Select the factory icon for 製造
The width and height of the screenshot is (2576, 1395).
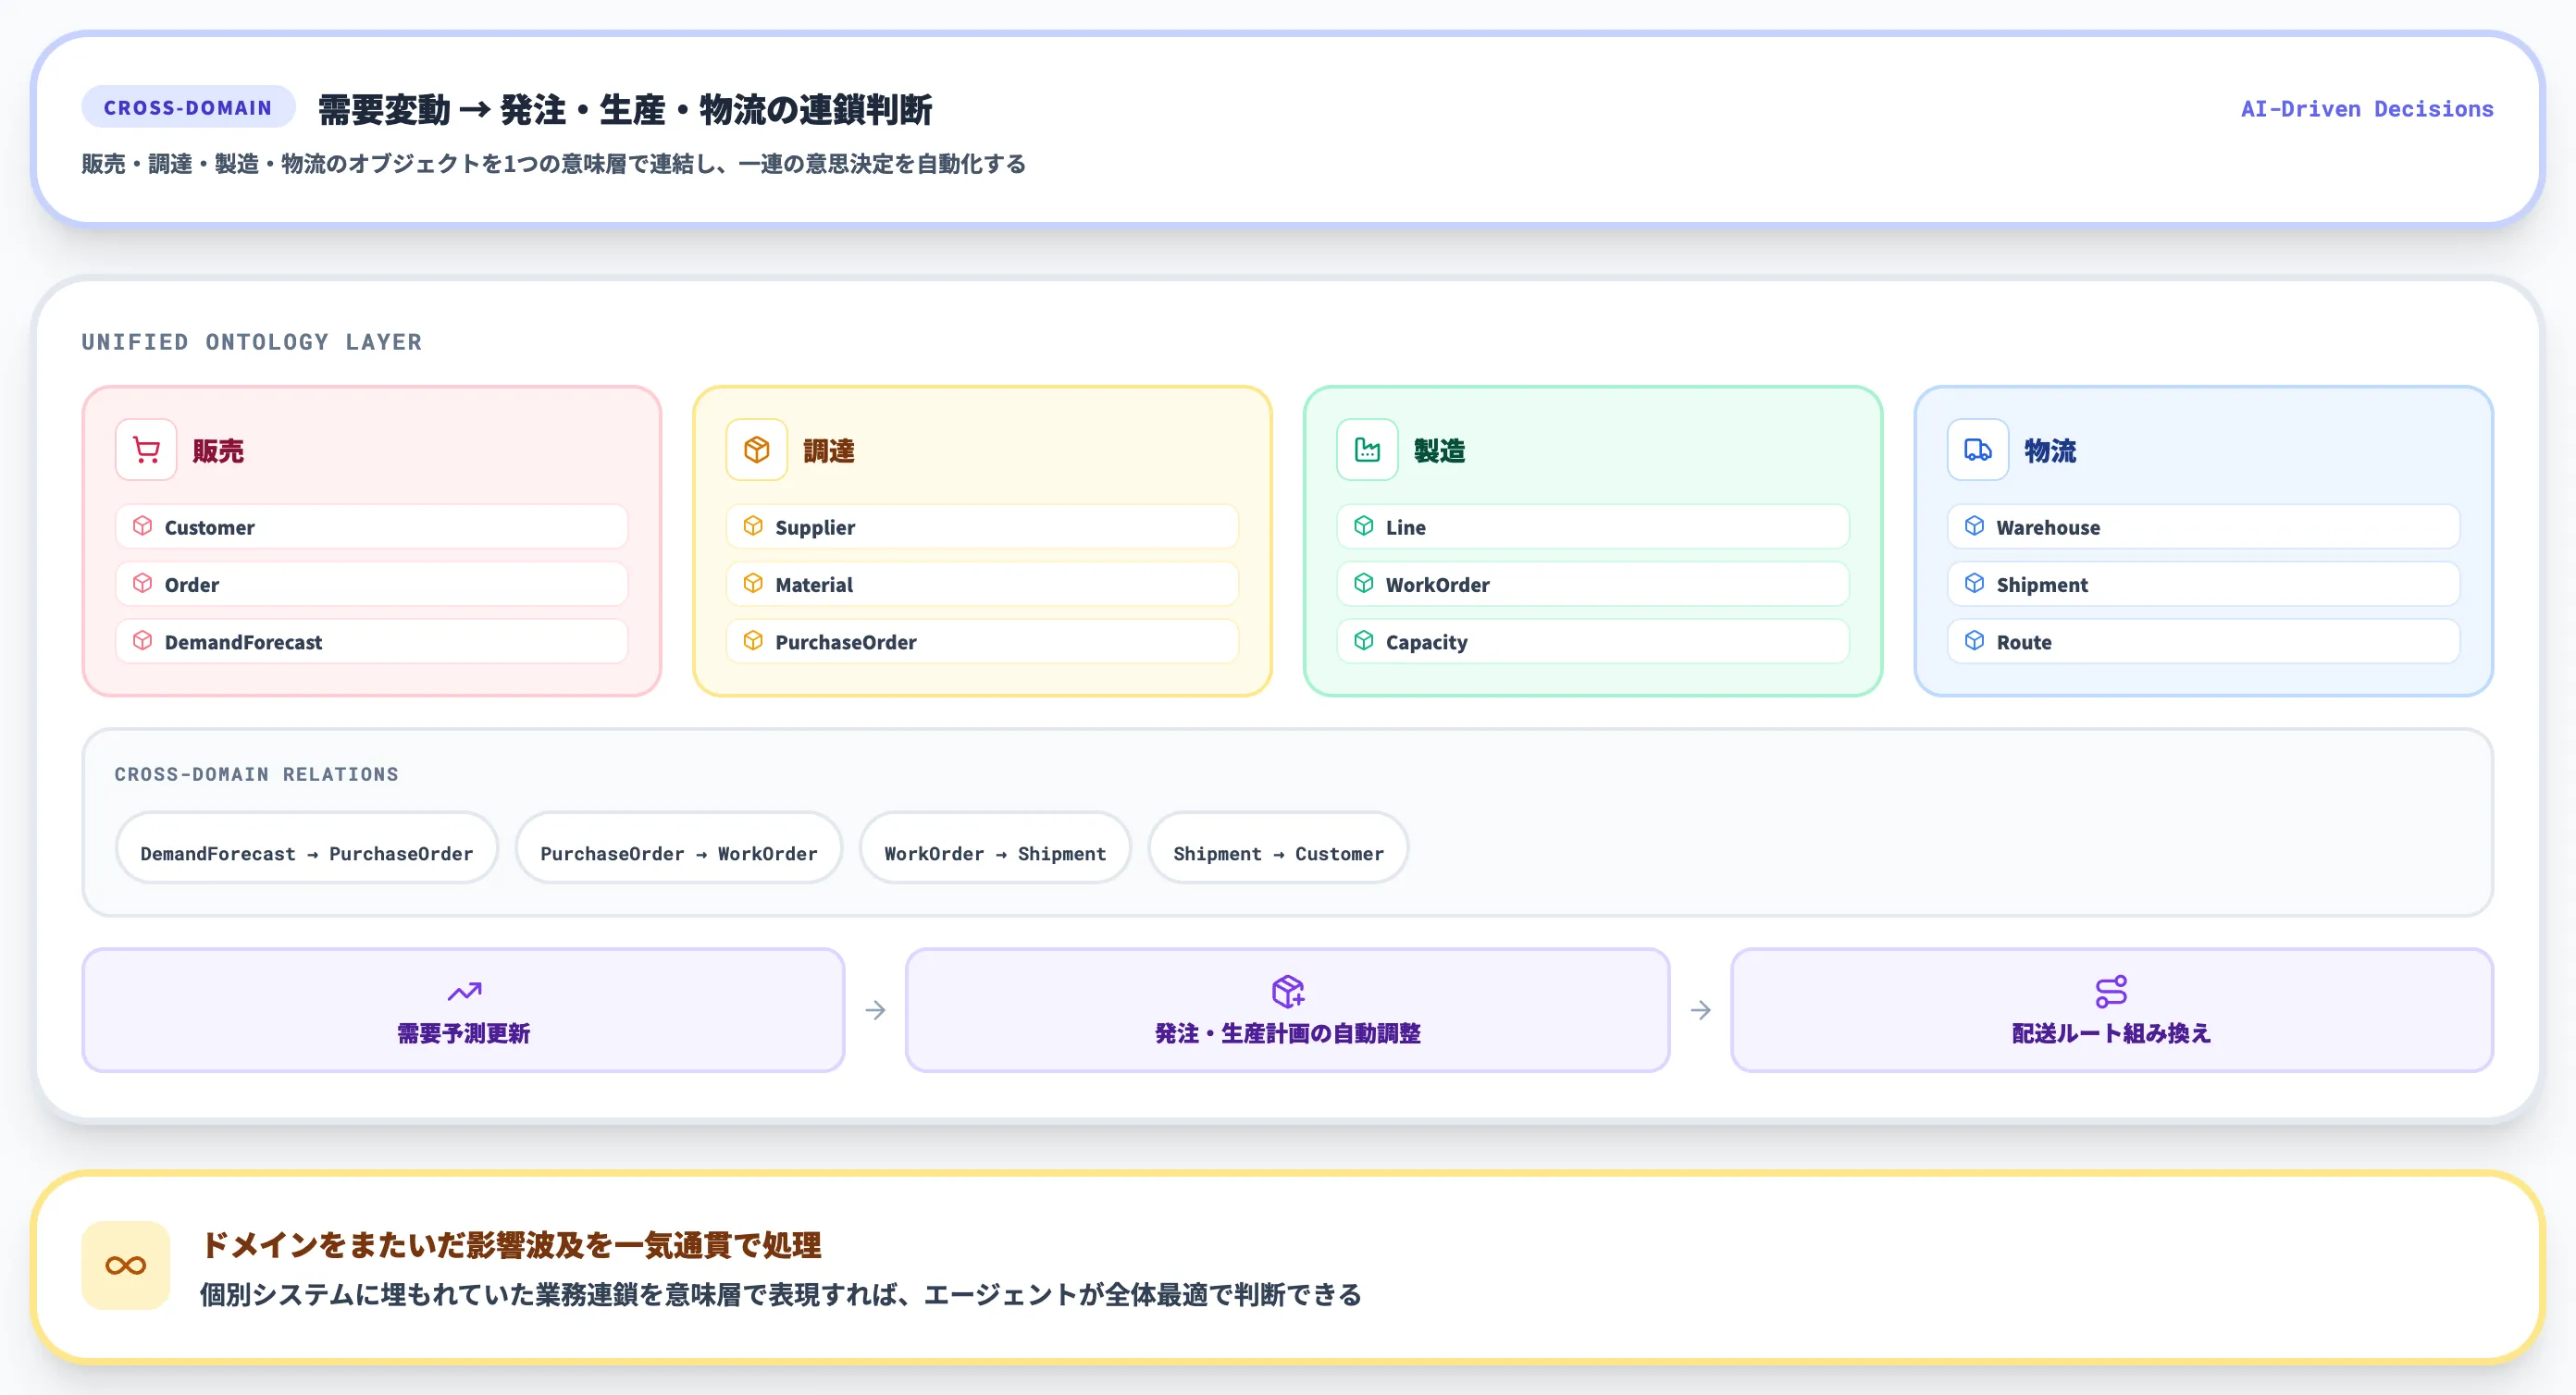(x=1367, y=449)
